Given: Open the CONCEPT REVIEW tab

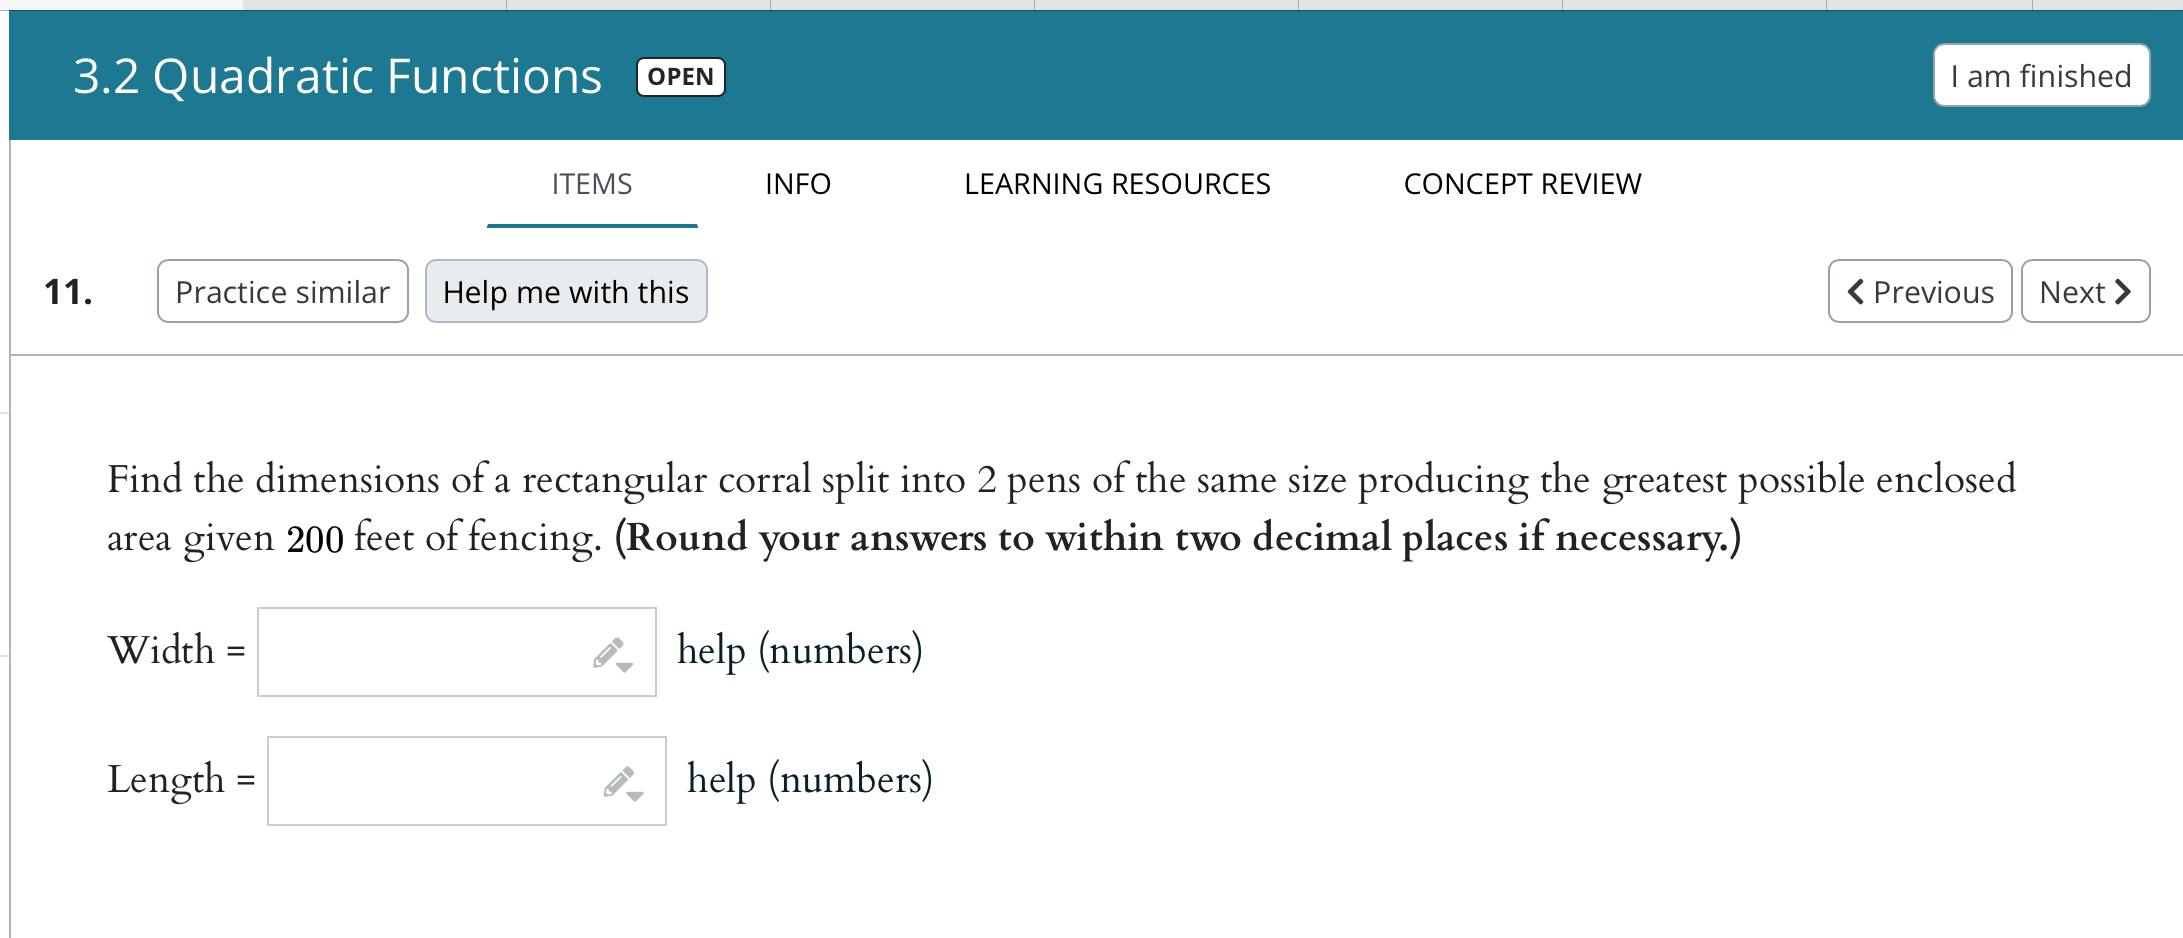Looking at the screenshot, I should point(1523,184).
